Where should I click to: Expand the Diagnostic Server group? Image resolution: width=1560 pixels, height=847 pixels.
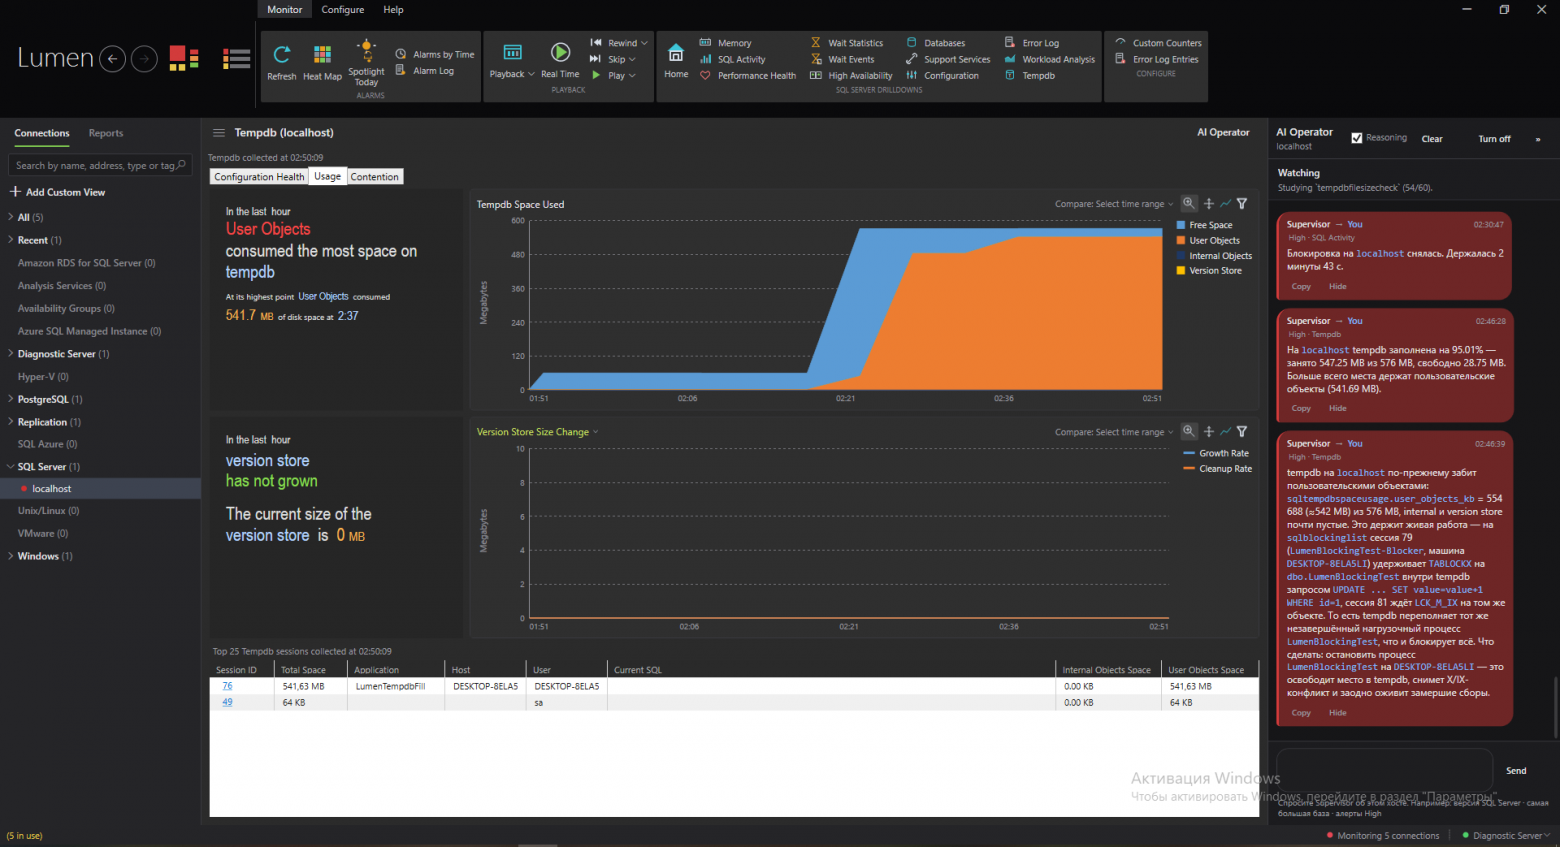click(11, 354)
